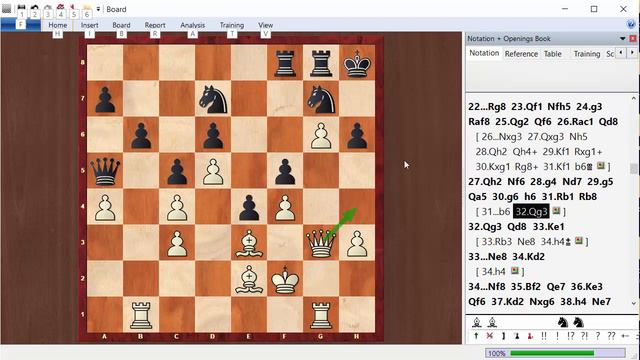
Task: Click the black queen on a5
Action: click(x=105, y=171)
